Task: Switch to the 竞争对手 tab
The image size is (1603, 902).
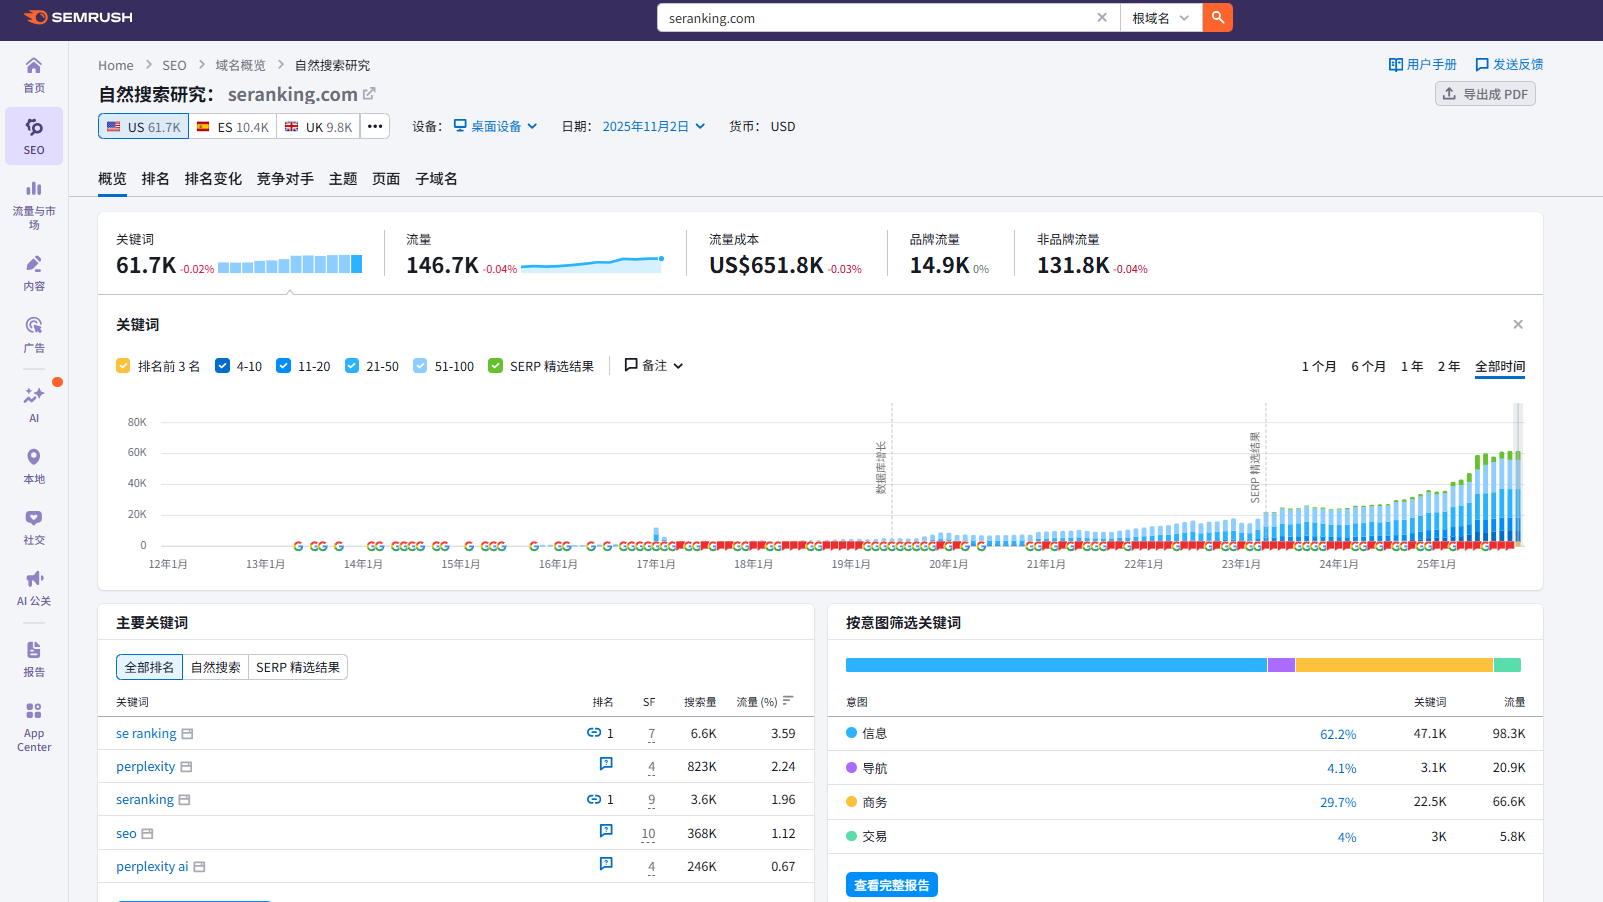Action: [x=284, y=178]
